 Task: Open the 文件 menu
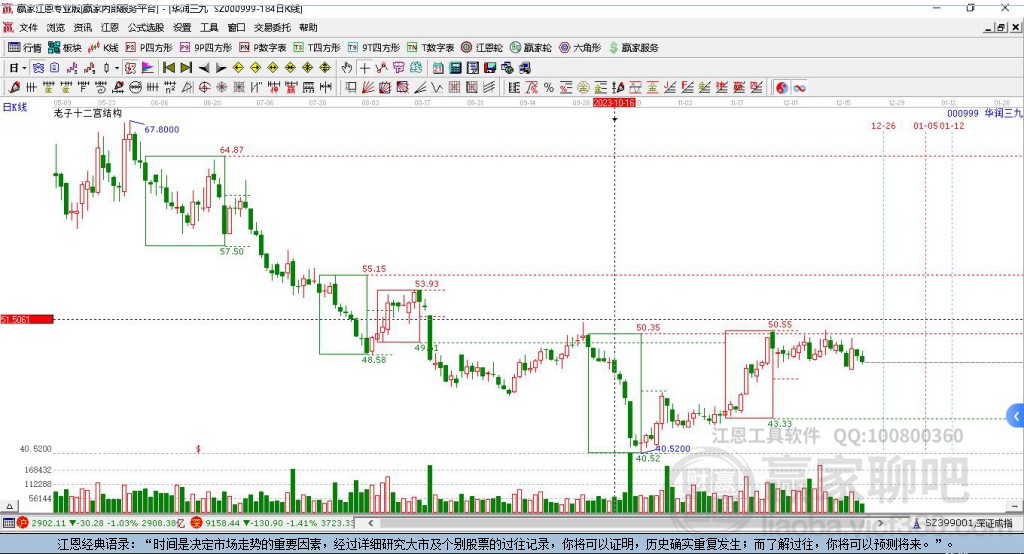point(28,27)
